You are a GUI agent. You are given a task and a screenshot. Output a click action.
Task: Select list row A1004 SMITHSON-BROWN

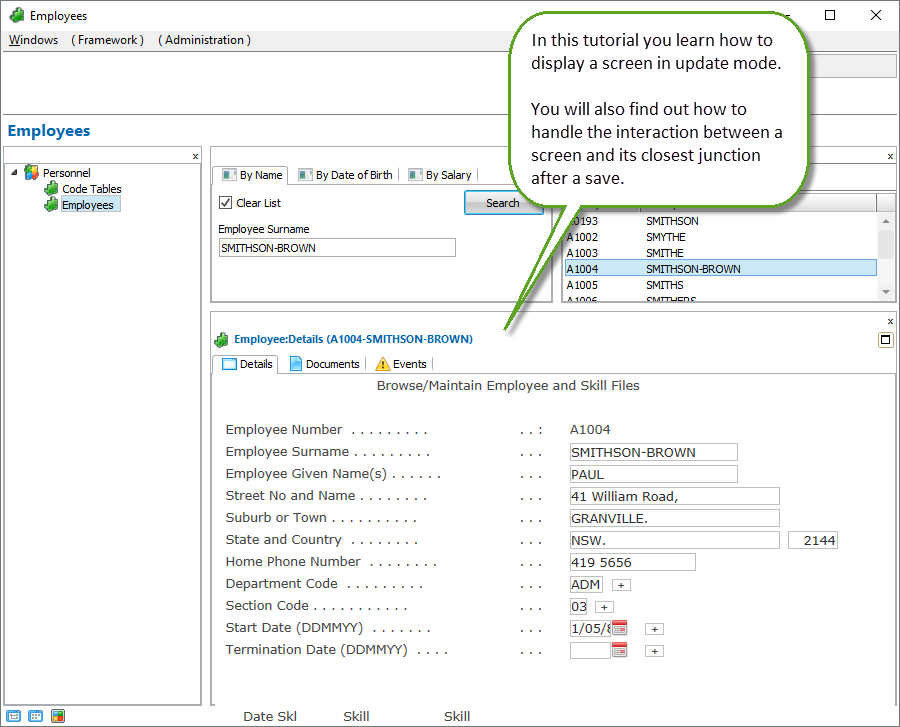tap(721, 269)
